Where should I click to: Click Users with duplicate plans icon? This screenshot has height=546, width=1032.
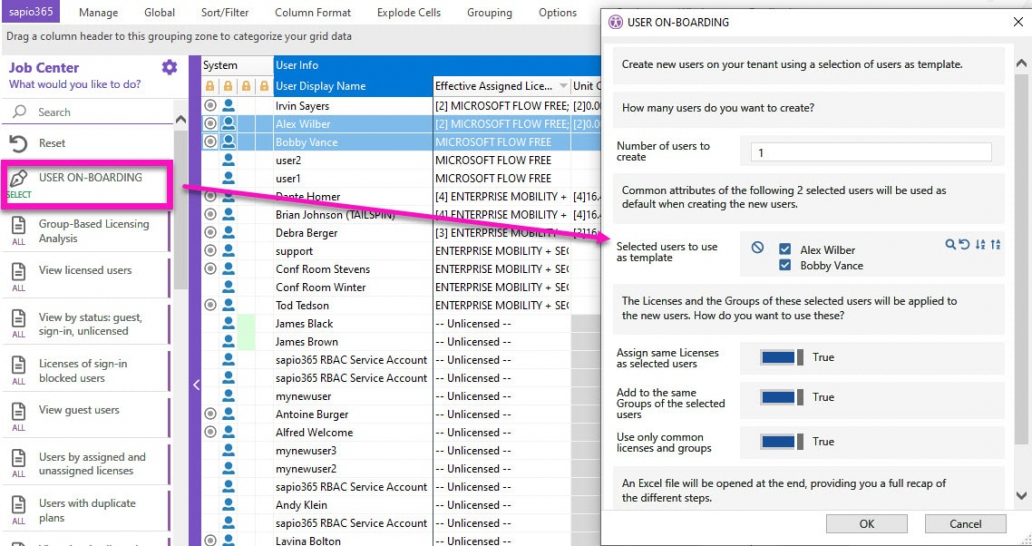click(x=18, y=505)
